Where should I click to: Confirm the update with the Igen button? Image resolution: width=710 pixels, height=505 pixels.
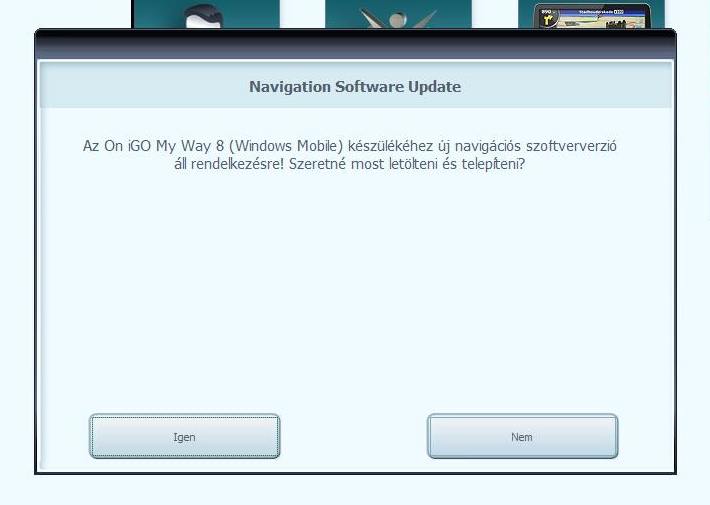coord(184,436)
